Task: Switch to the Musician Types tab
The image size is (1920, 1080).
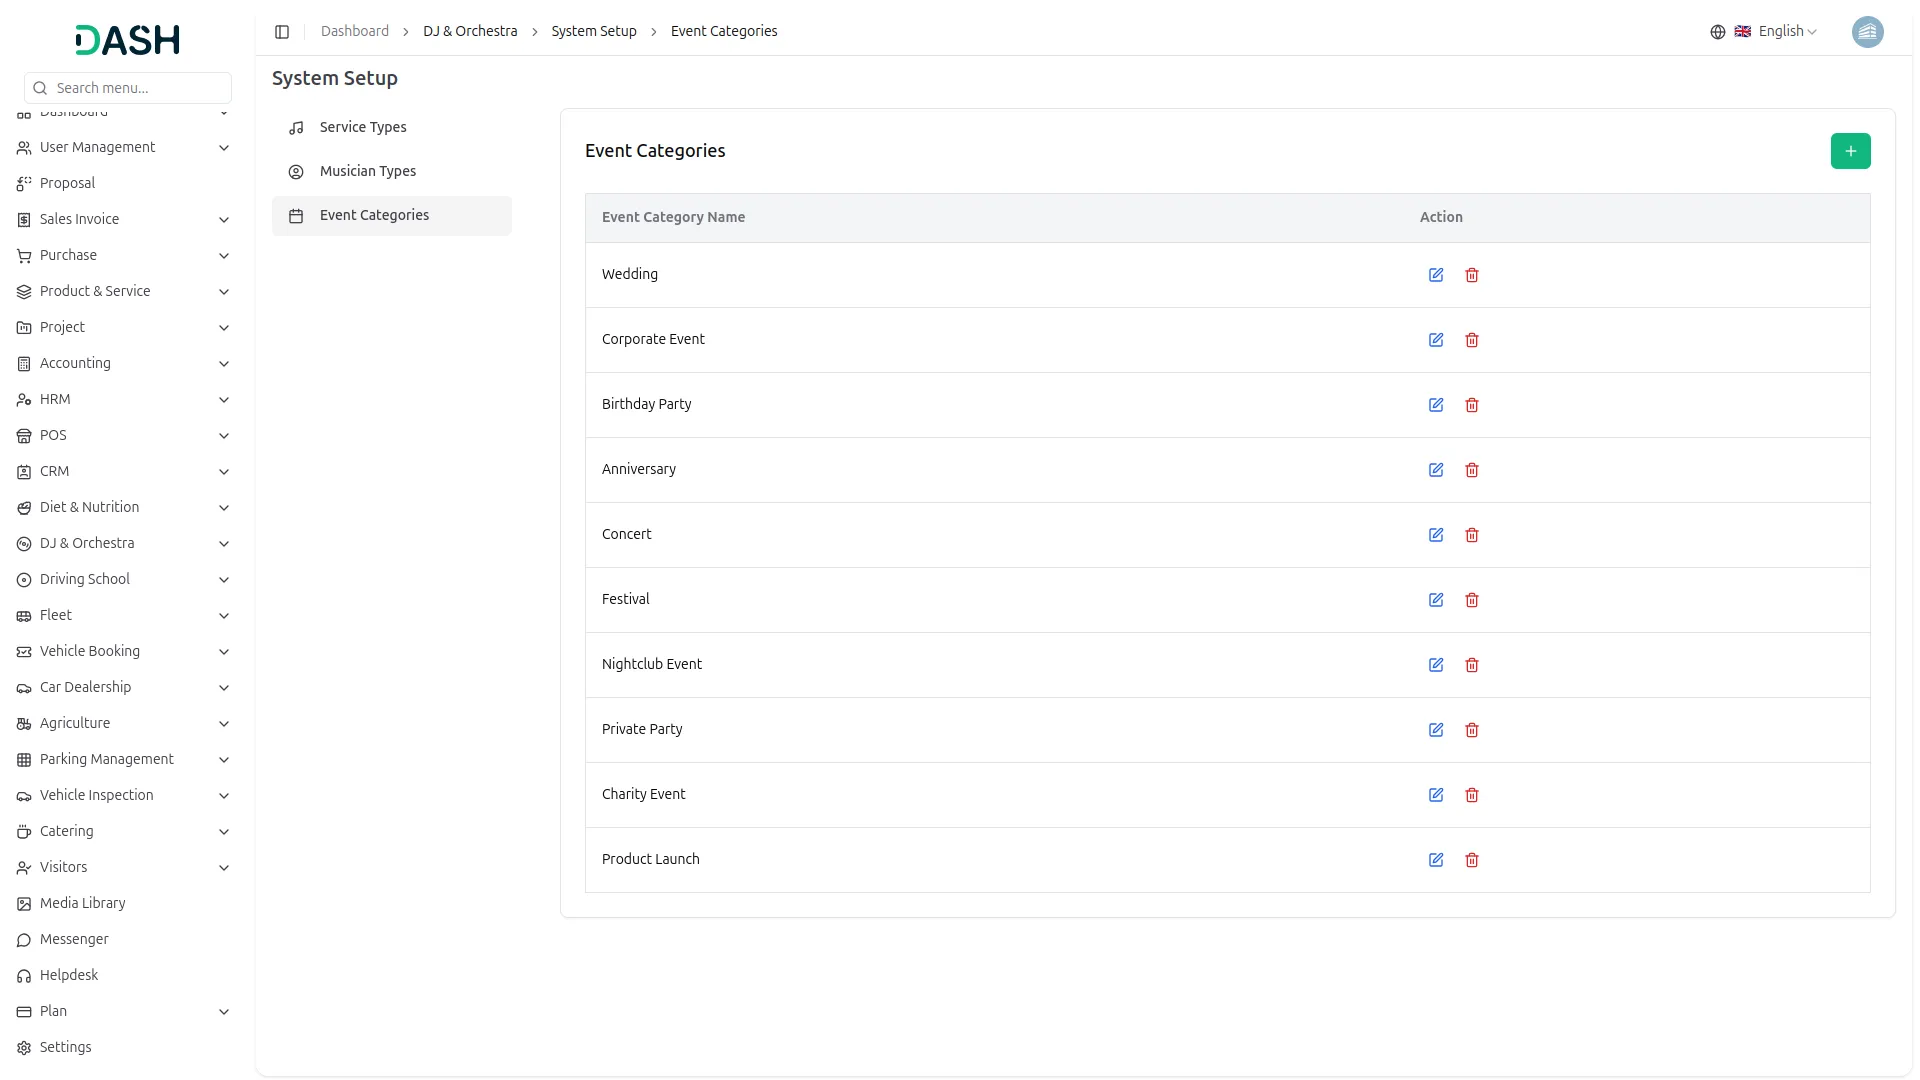Action: click(368, 171)
